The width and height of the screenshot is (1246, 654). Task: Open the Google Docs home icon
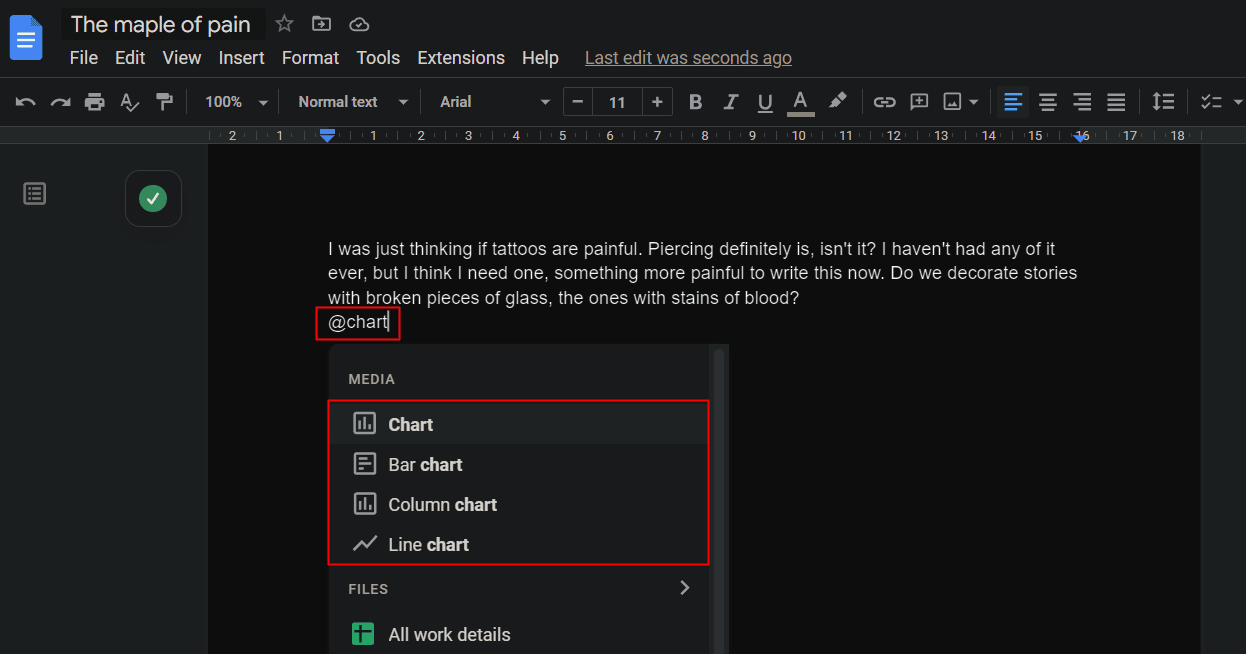click(x=26, y=38)
